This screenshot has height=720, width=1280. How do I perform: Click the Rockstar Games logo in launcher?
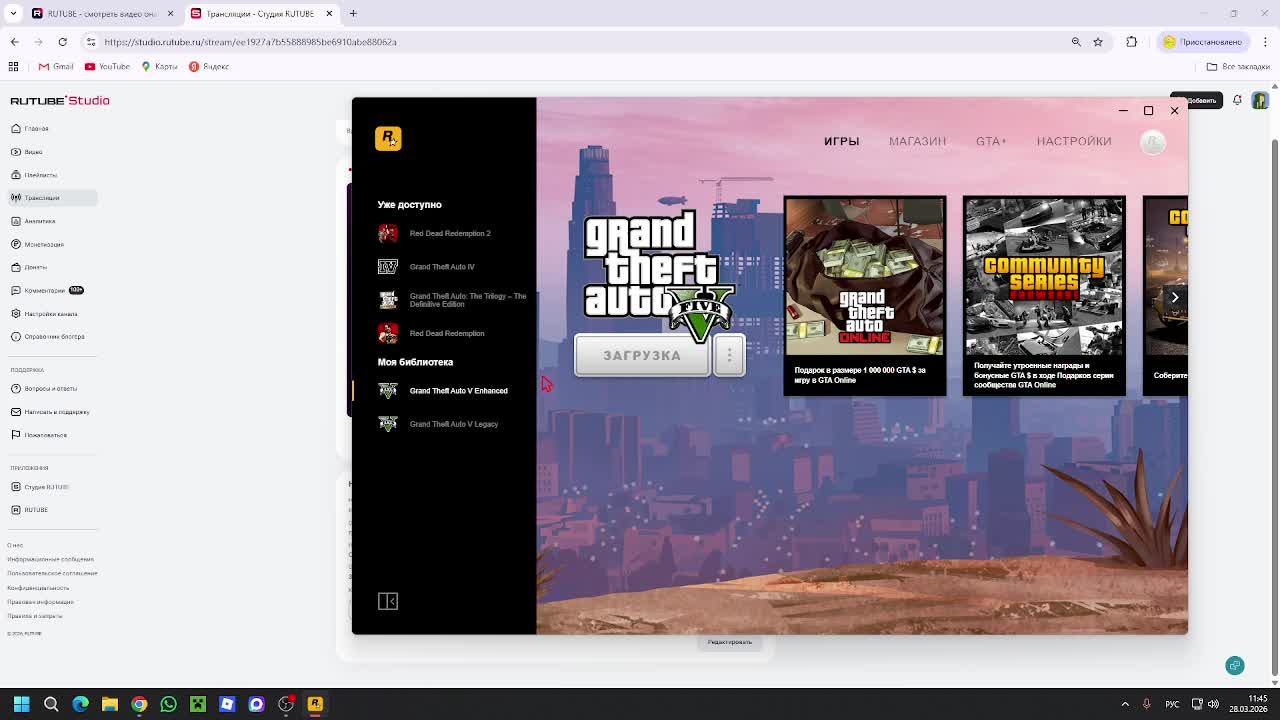[388, 138]
